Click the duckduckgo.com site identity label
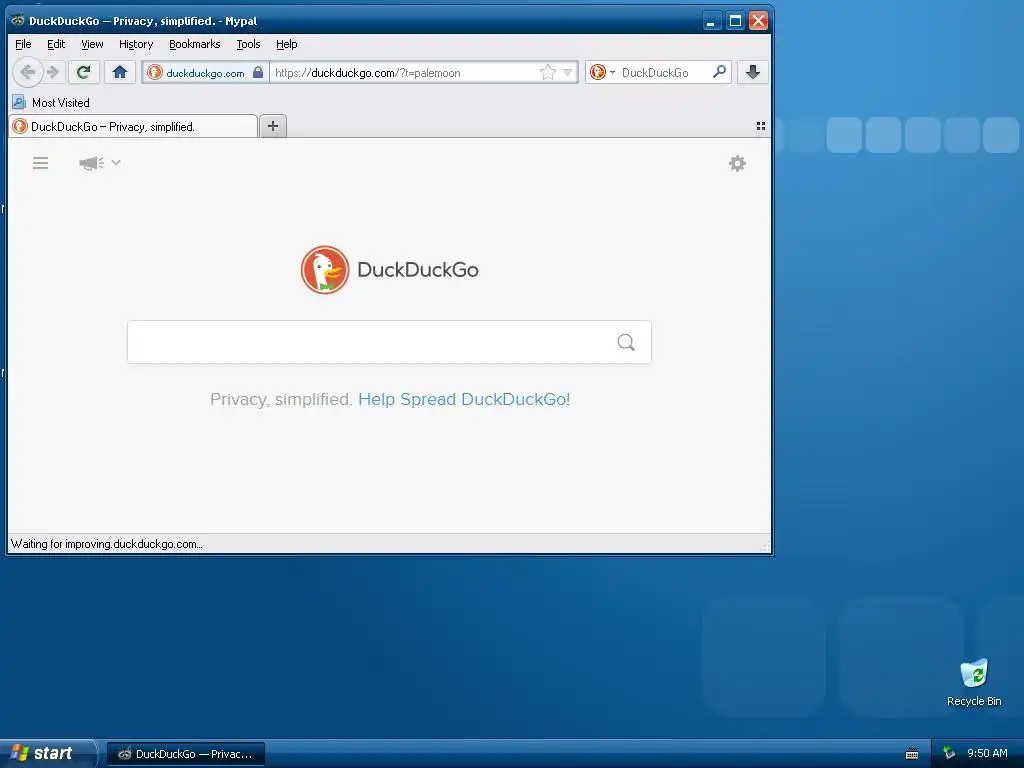 (x=205, y=72)
